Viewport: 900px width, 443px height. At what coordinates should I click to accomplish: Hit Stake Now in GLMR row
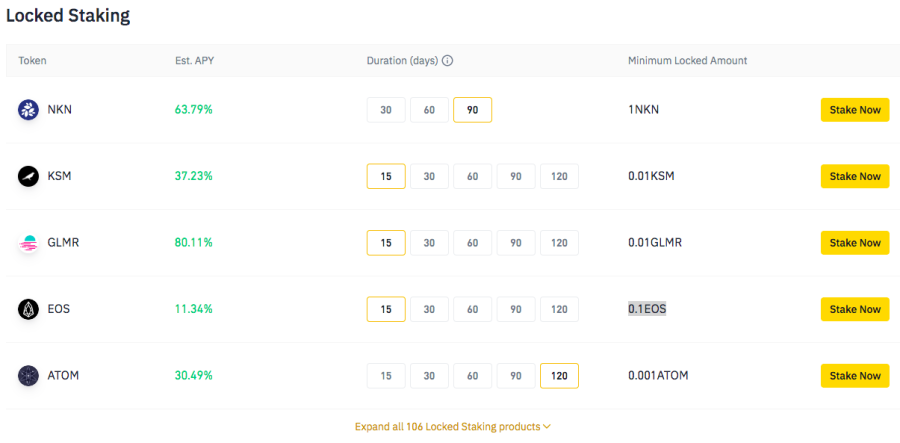click(854, 243)
